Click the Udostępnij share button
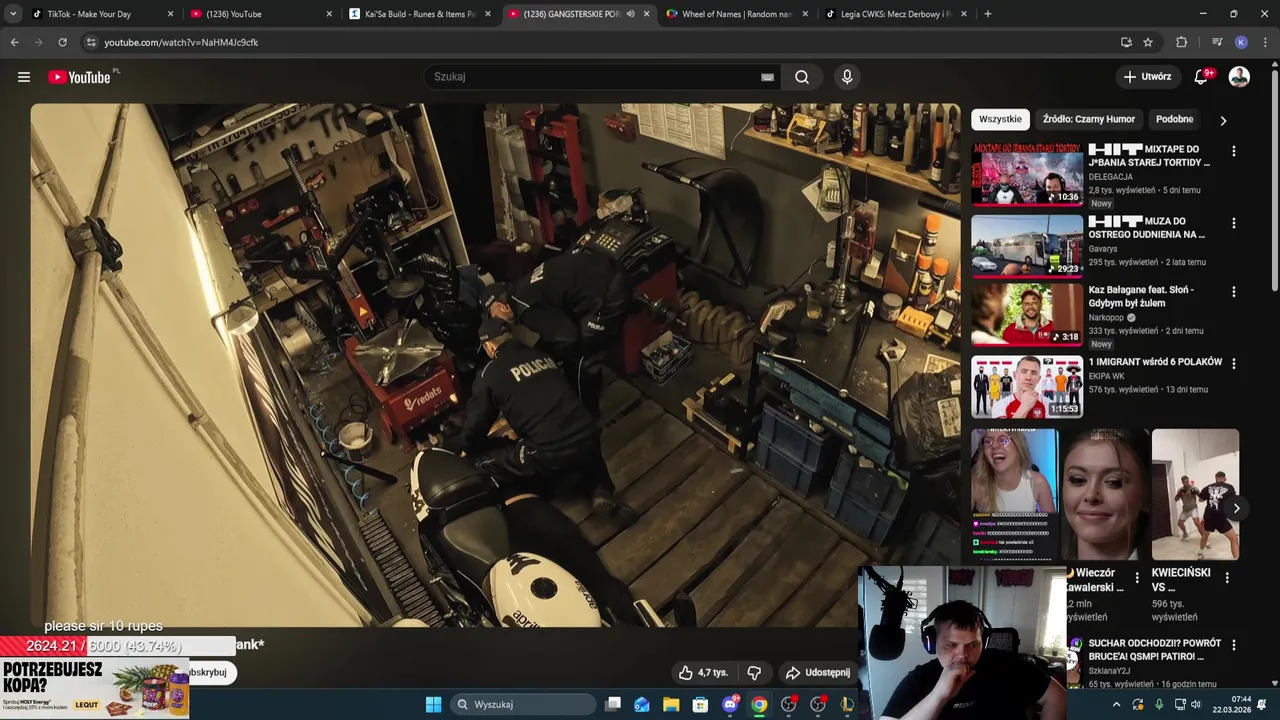 [817, 673]
